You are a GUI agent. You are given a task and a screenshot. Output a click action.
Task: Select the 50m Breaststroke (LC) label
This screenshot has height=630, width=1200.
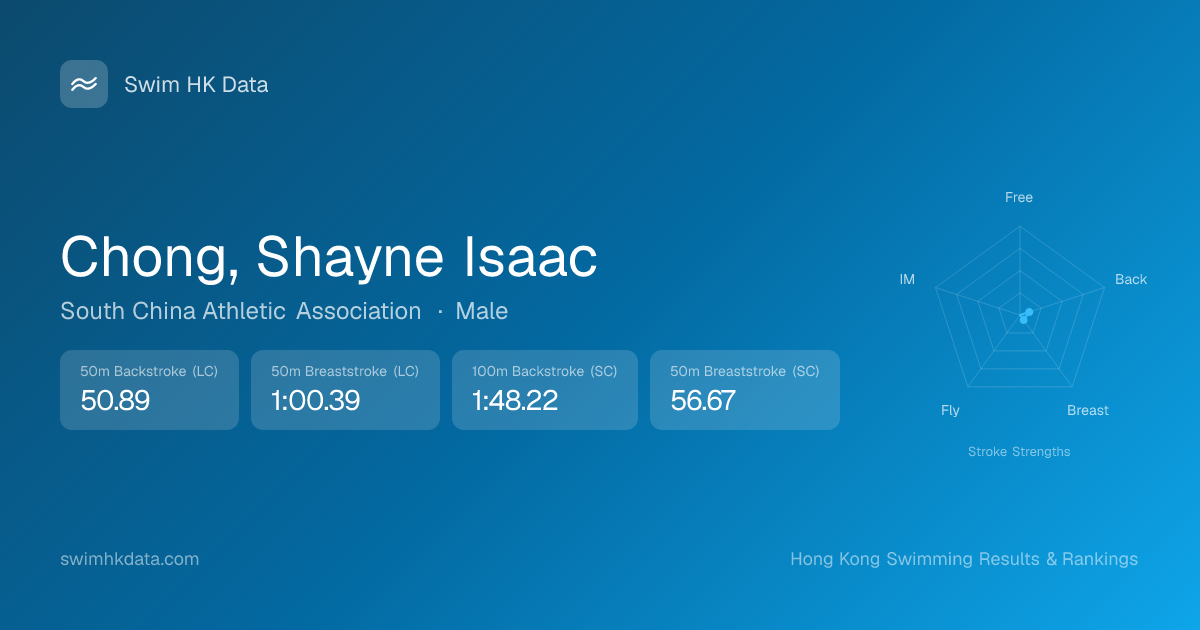point(345,371)
